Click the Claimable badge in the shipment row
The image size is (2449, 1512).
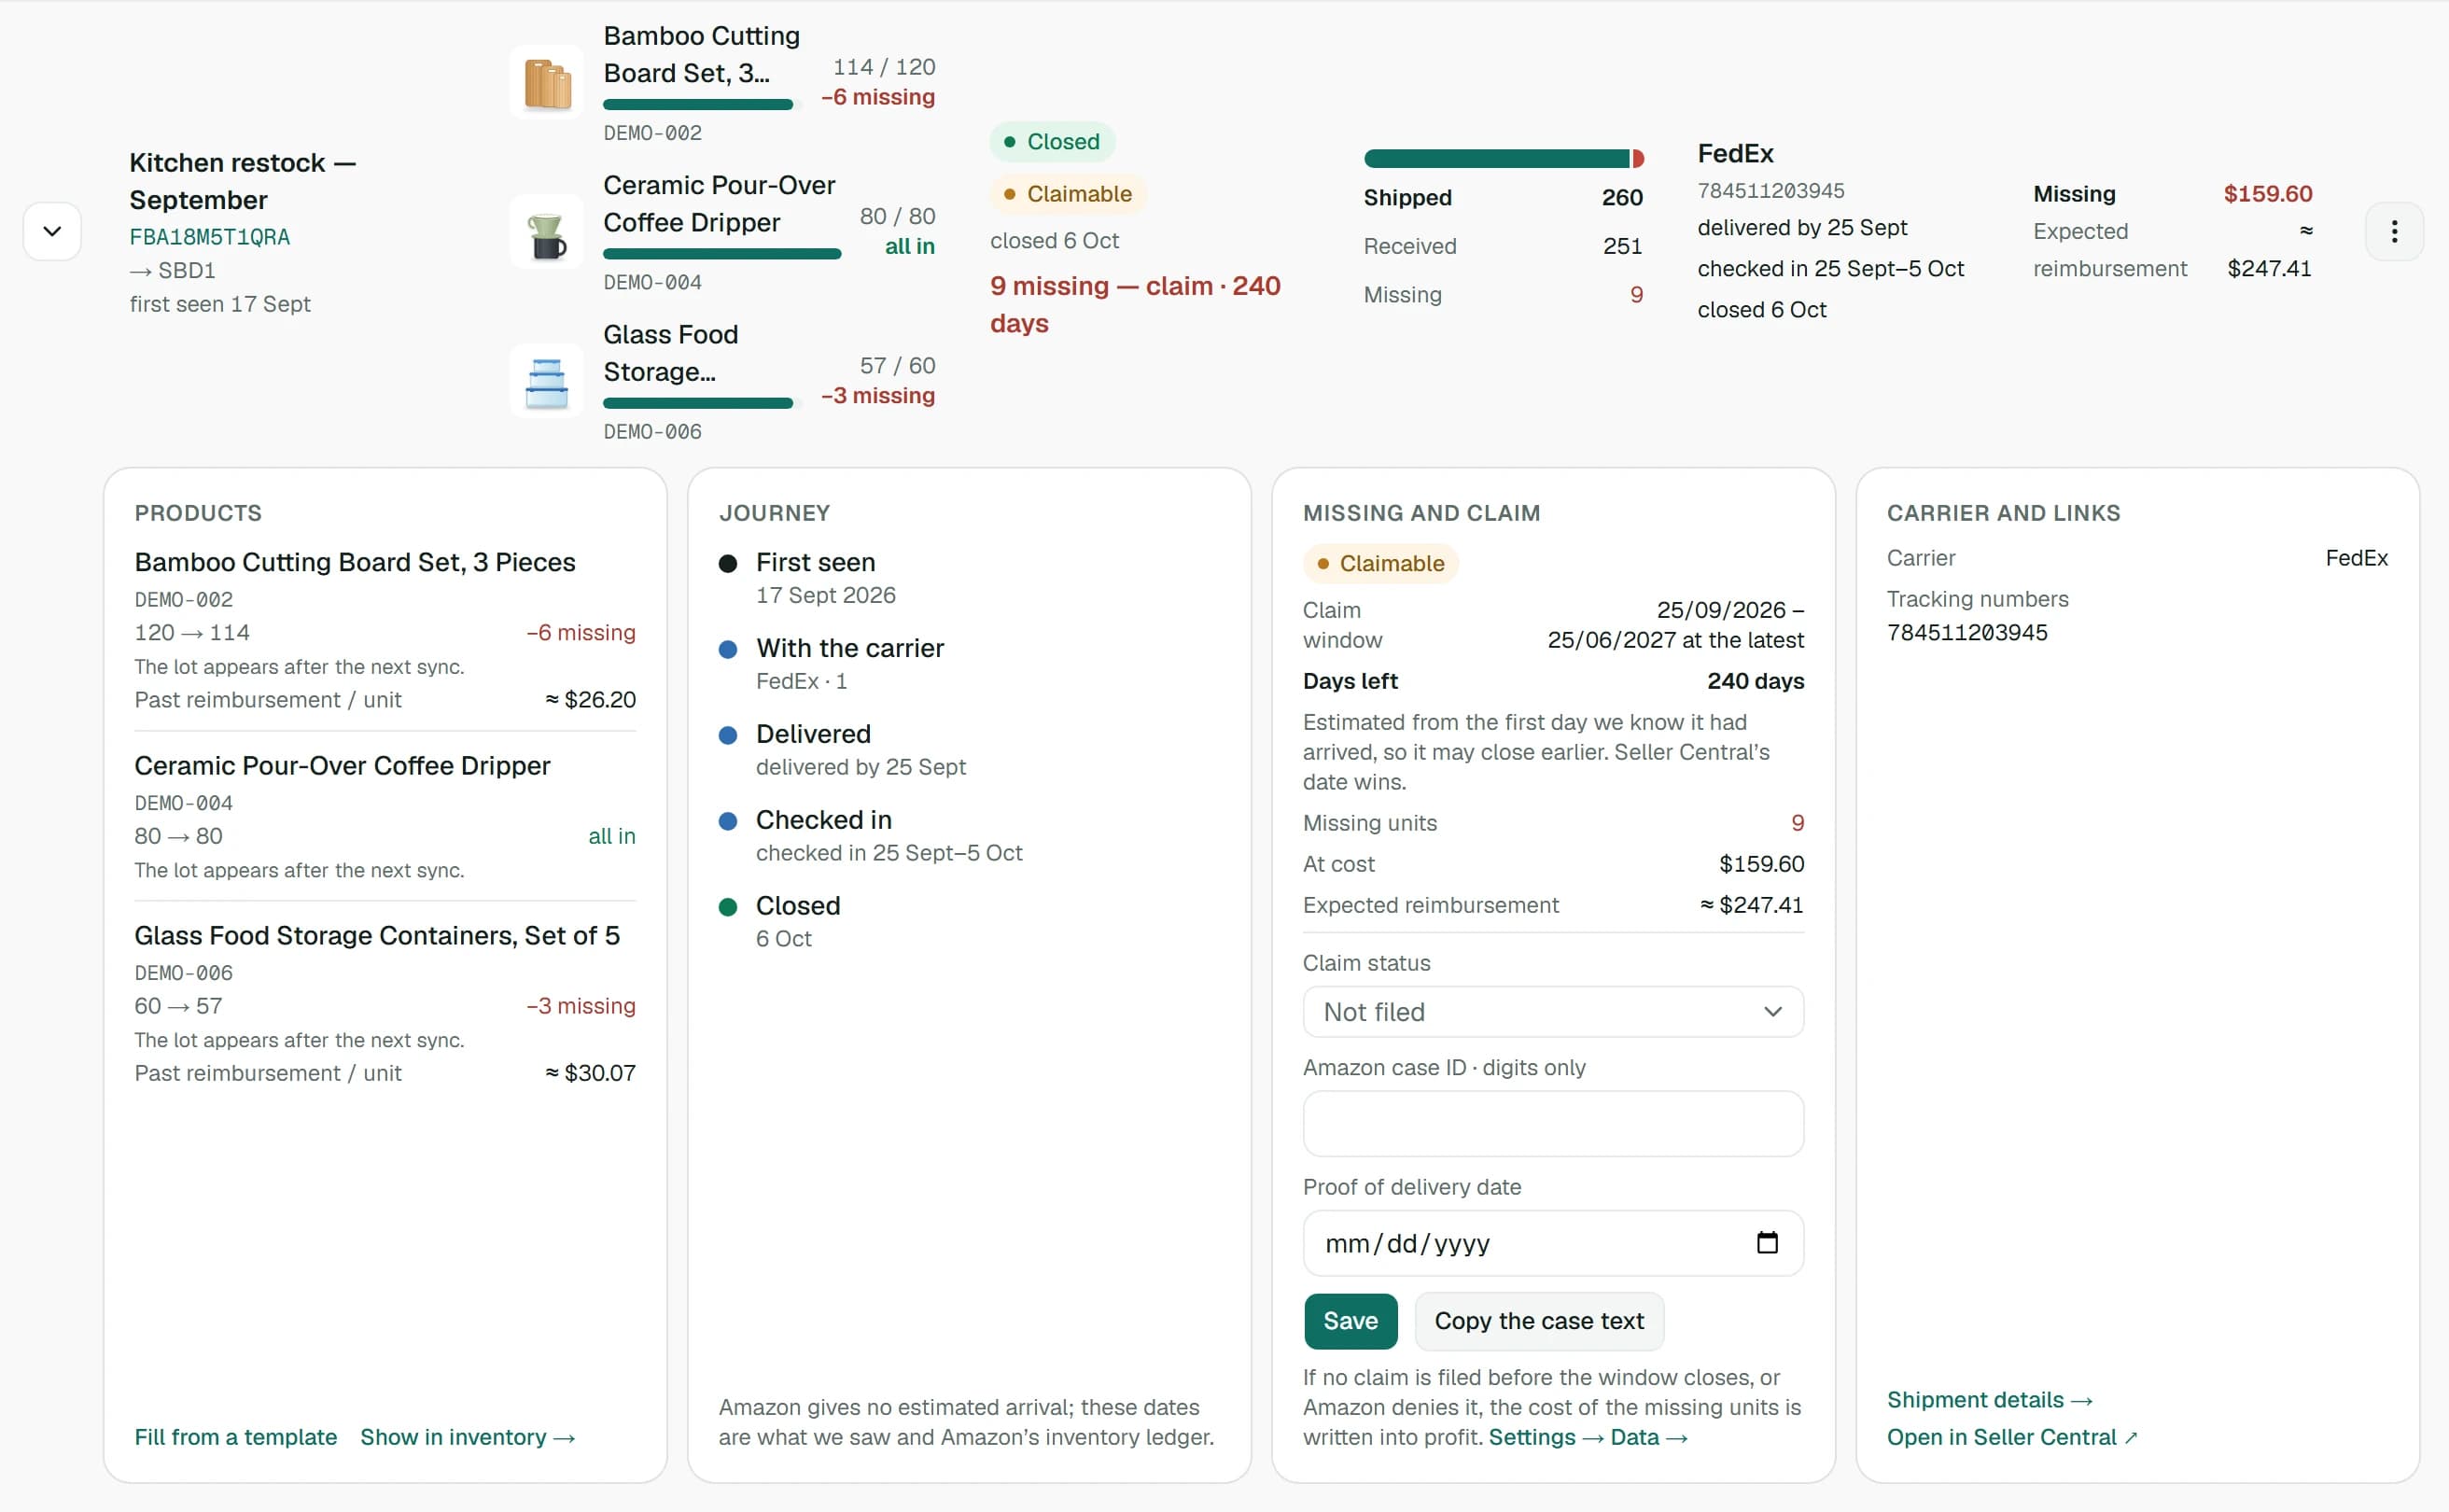(x=1068, y=194)
